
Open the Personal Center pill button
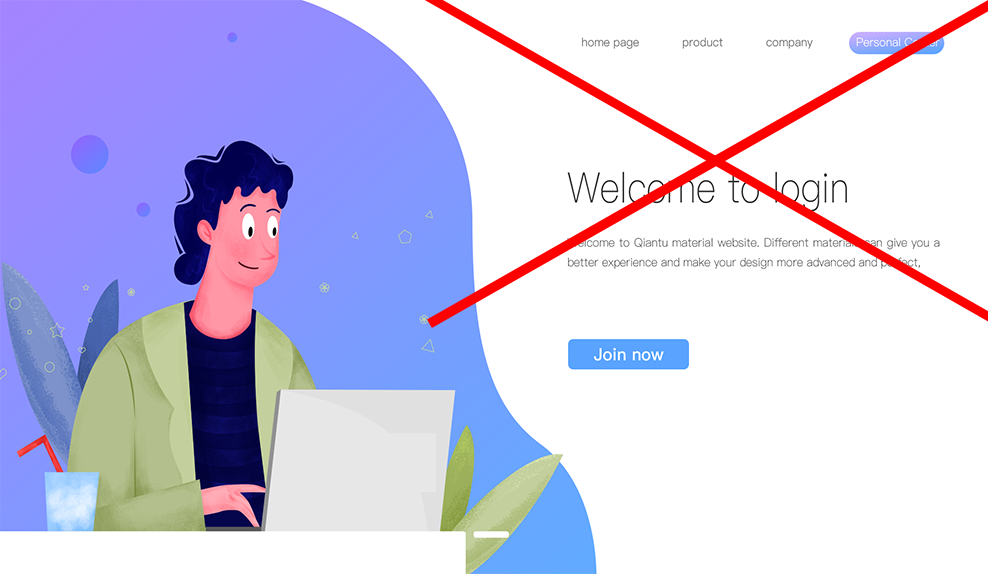click(x=896, y=43)
